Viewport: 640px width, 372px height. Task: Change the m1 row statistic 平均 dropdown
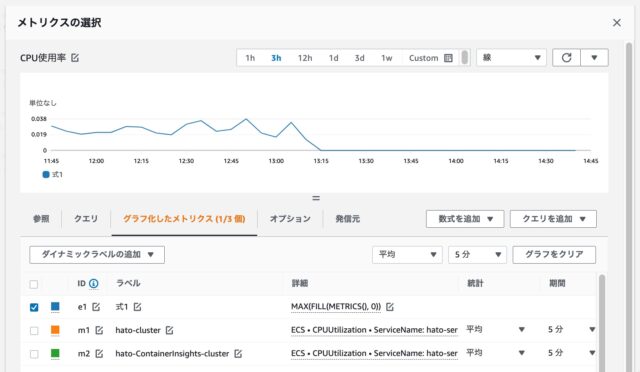click(496, 330)
